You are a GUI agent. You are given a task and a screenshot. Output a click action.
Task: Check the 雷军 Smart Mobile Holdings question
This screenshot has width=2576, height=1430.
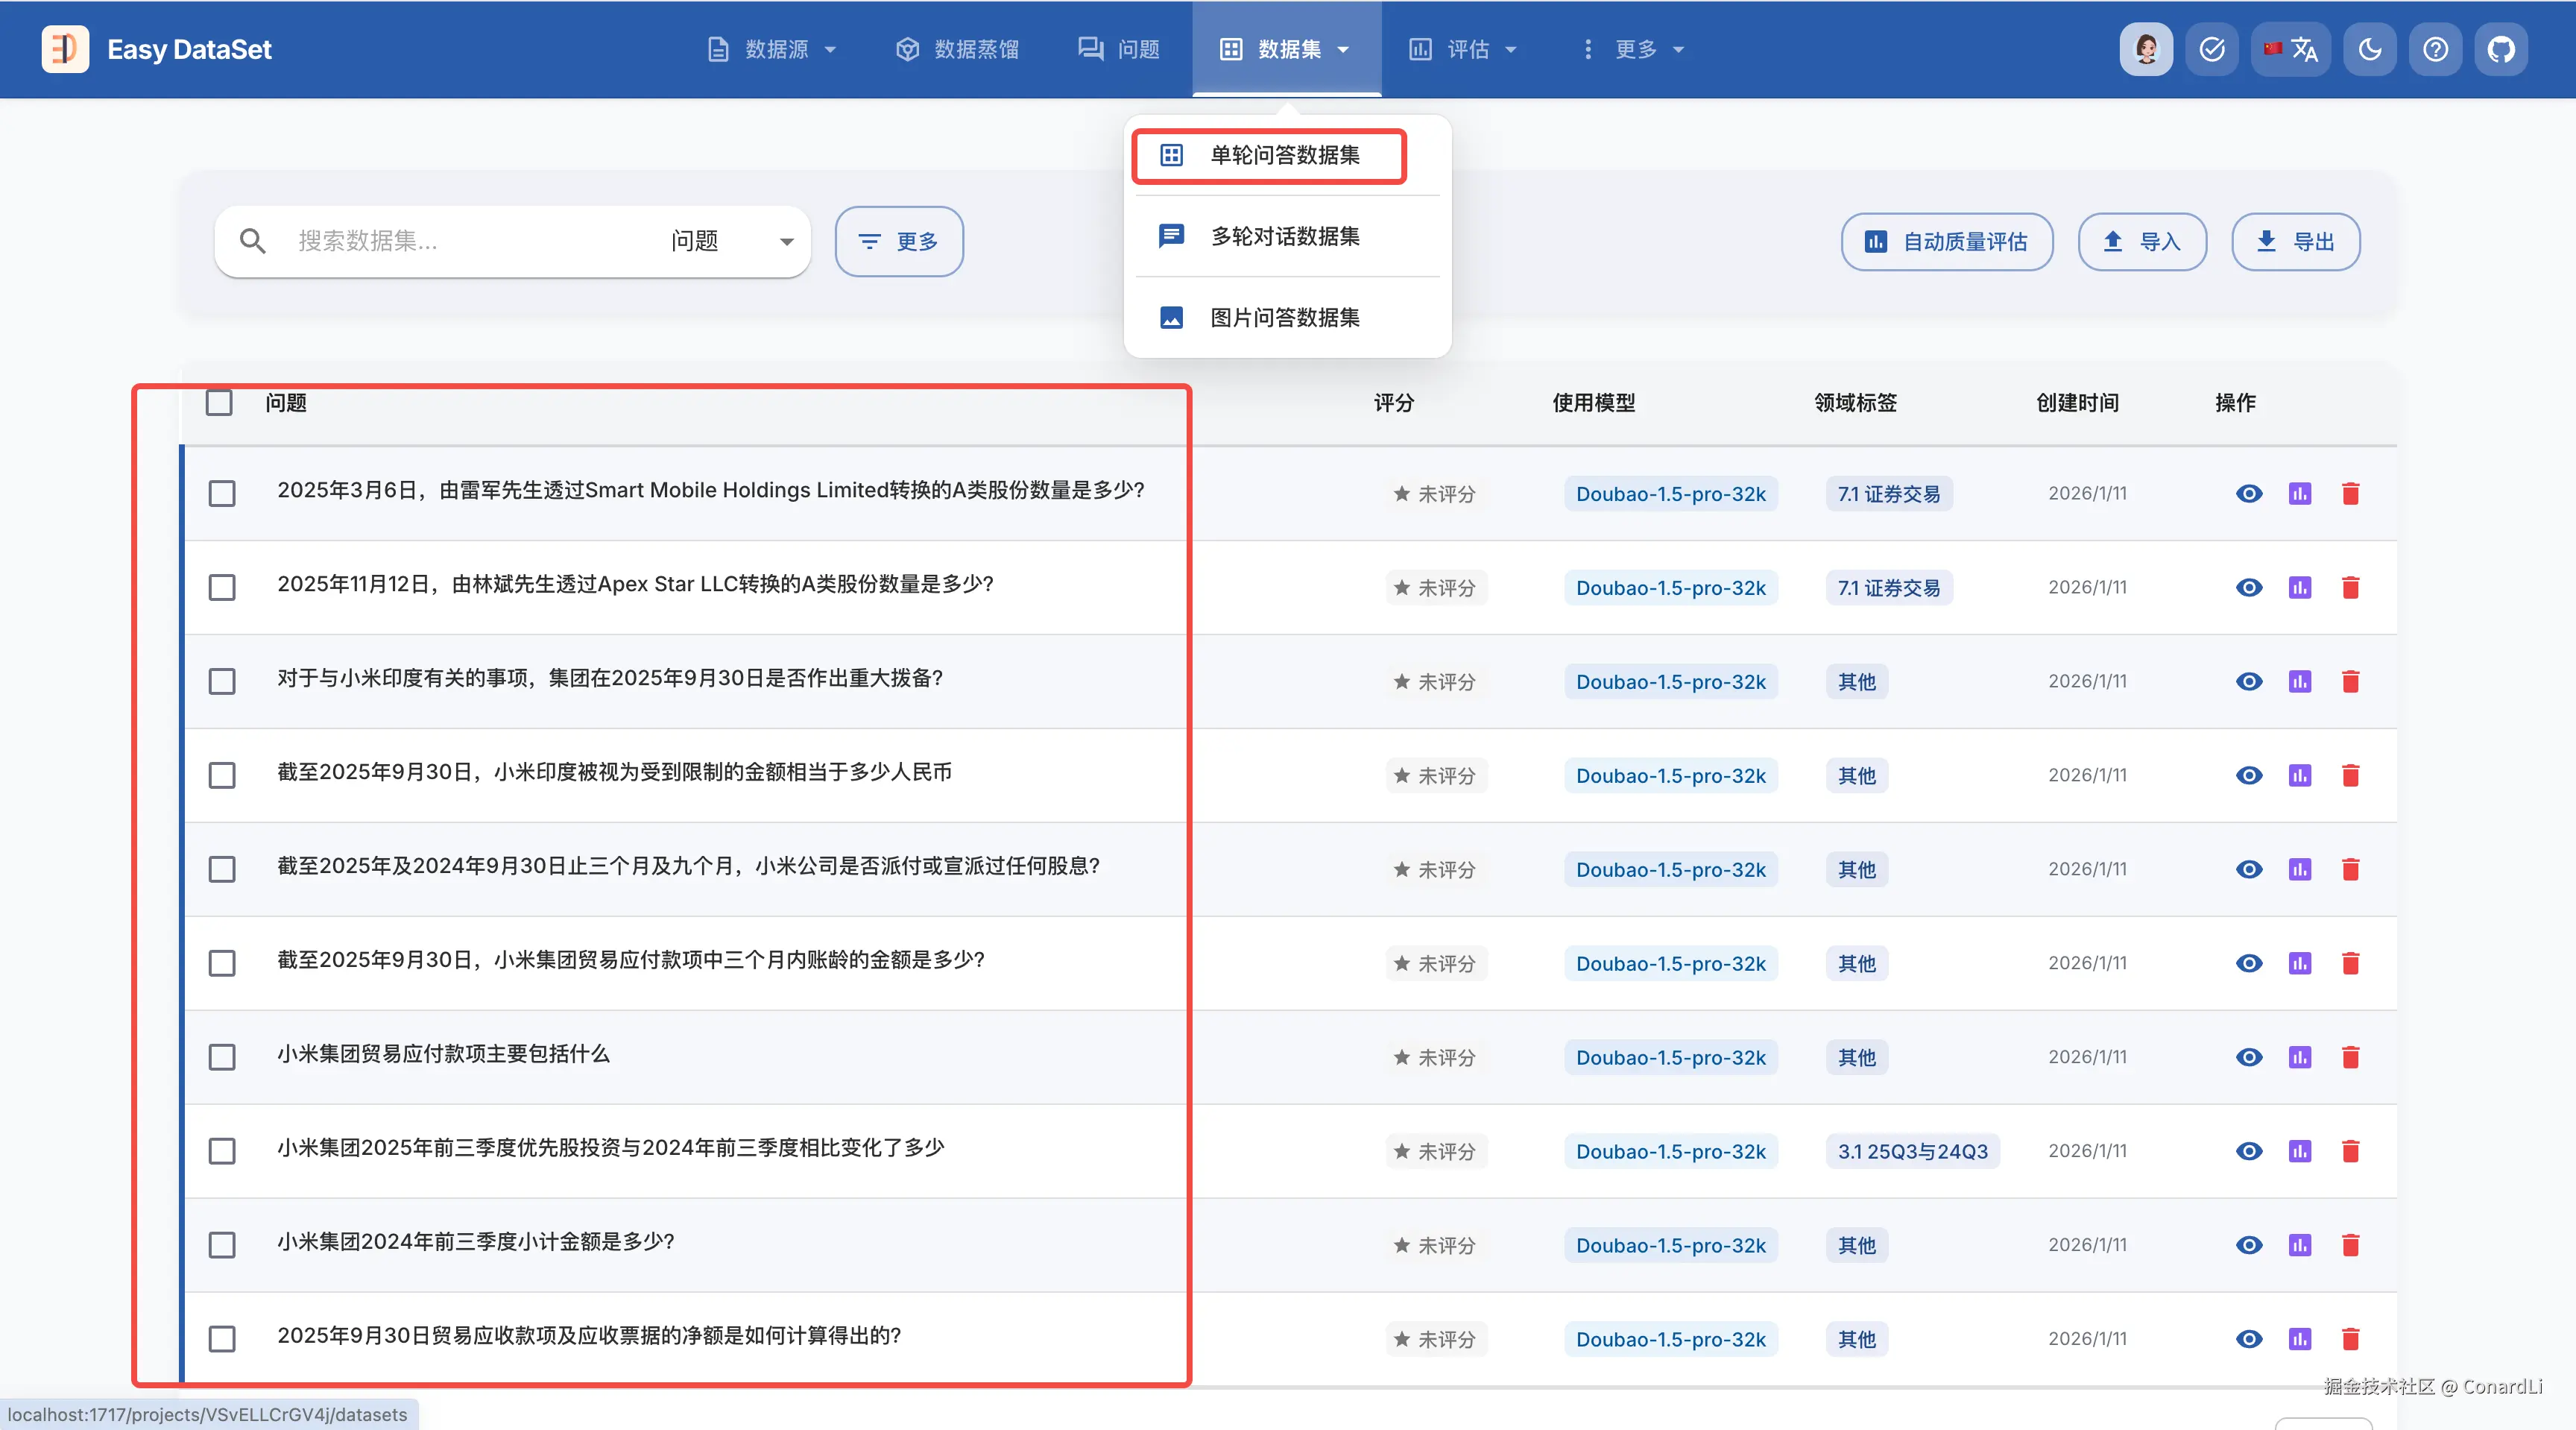pyautogui.click(x=222, y=494)
